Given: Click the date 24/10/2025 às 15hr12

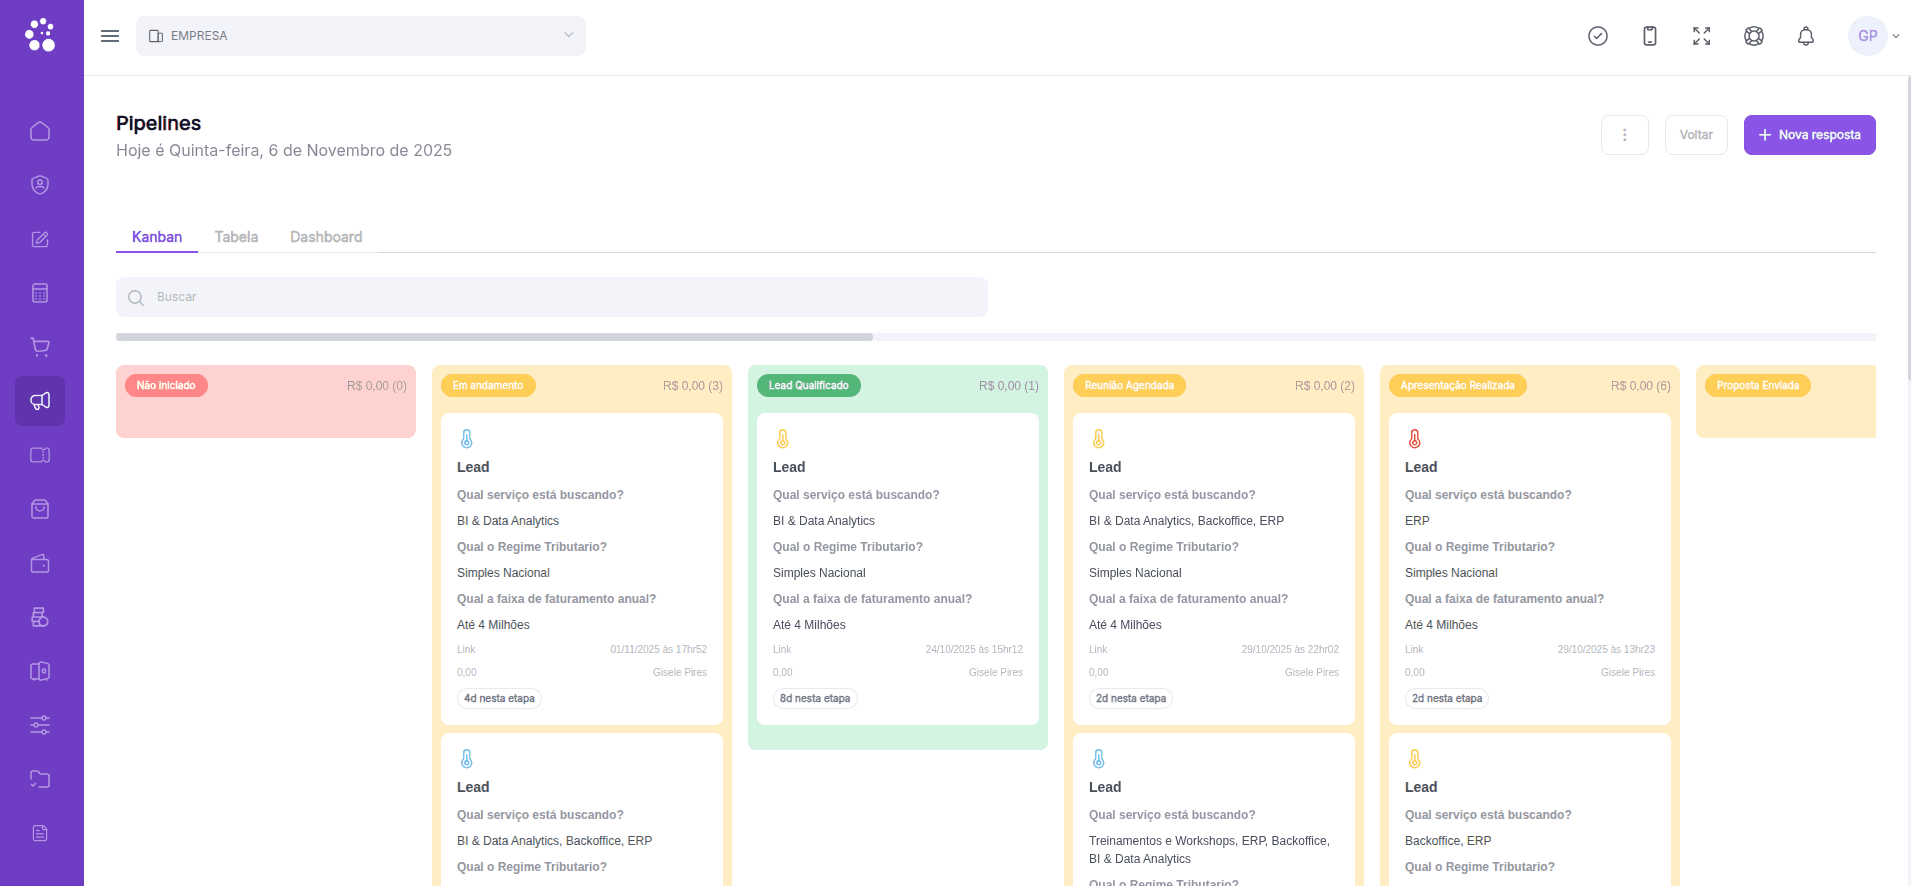Looking at the screenshot, I should coord(974,650).
